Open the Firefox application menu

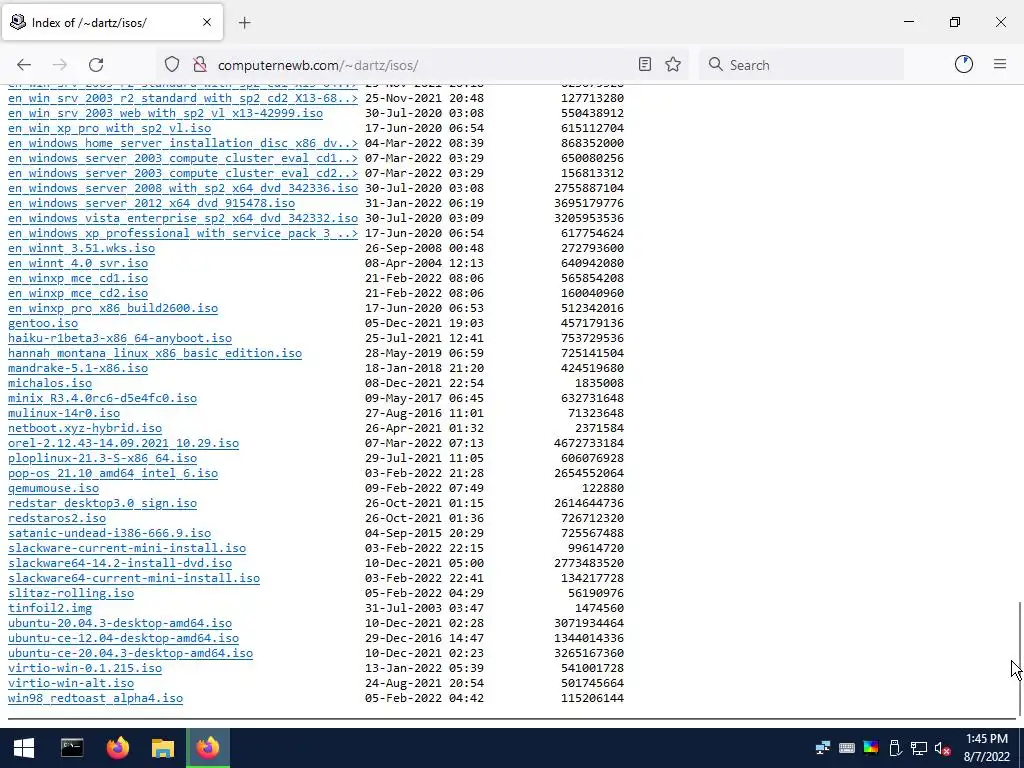pyautogui.click(x=1000, y=64)
